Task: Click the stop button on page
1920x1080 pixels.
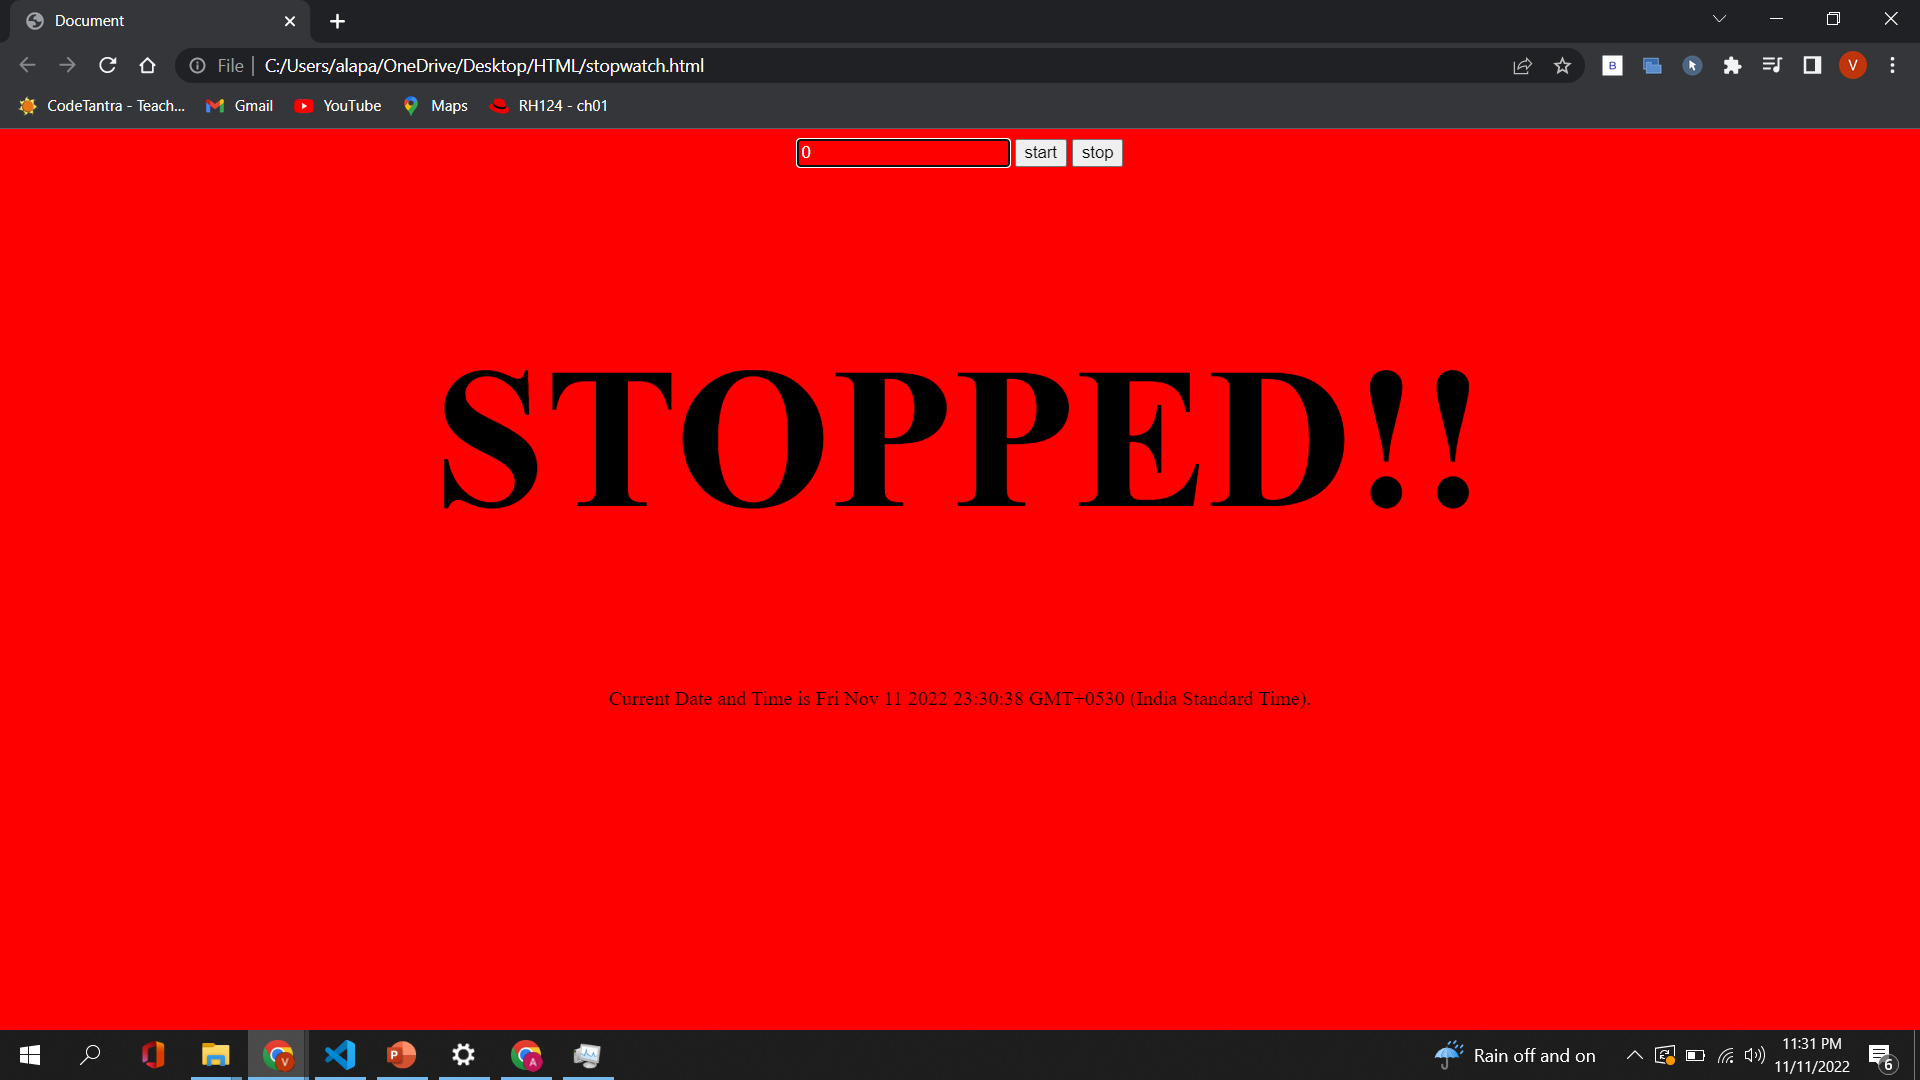Action: pyautogui.click(x=1097, y=153)
